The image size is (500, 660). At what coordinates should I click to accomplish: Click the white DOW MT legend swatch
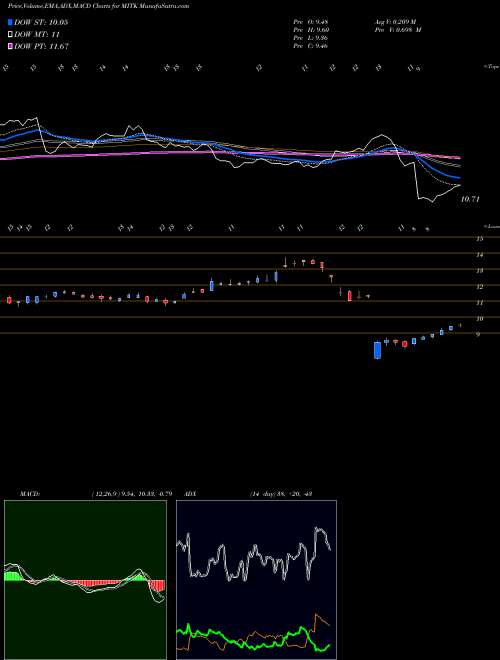pos(10,35)
